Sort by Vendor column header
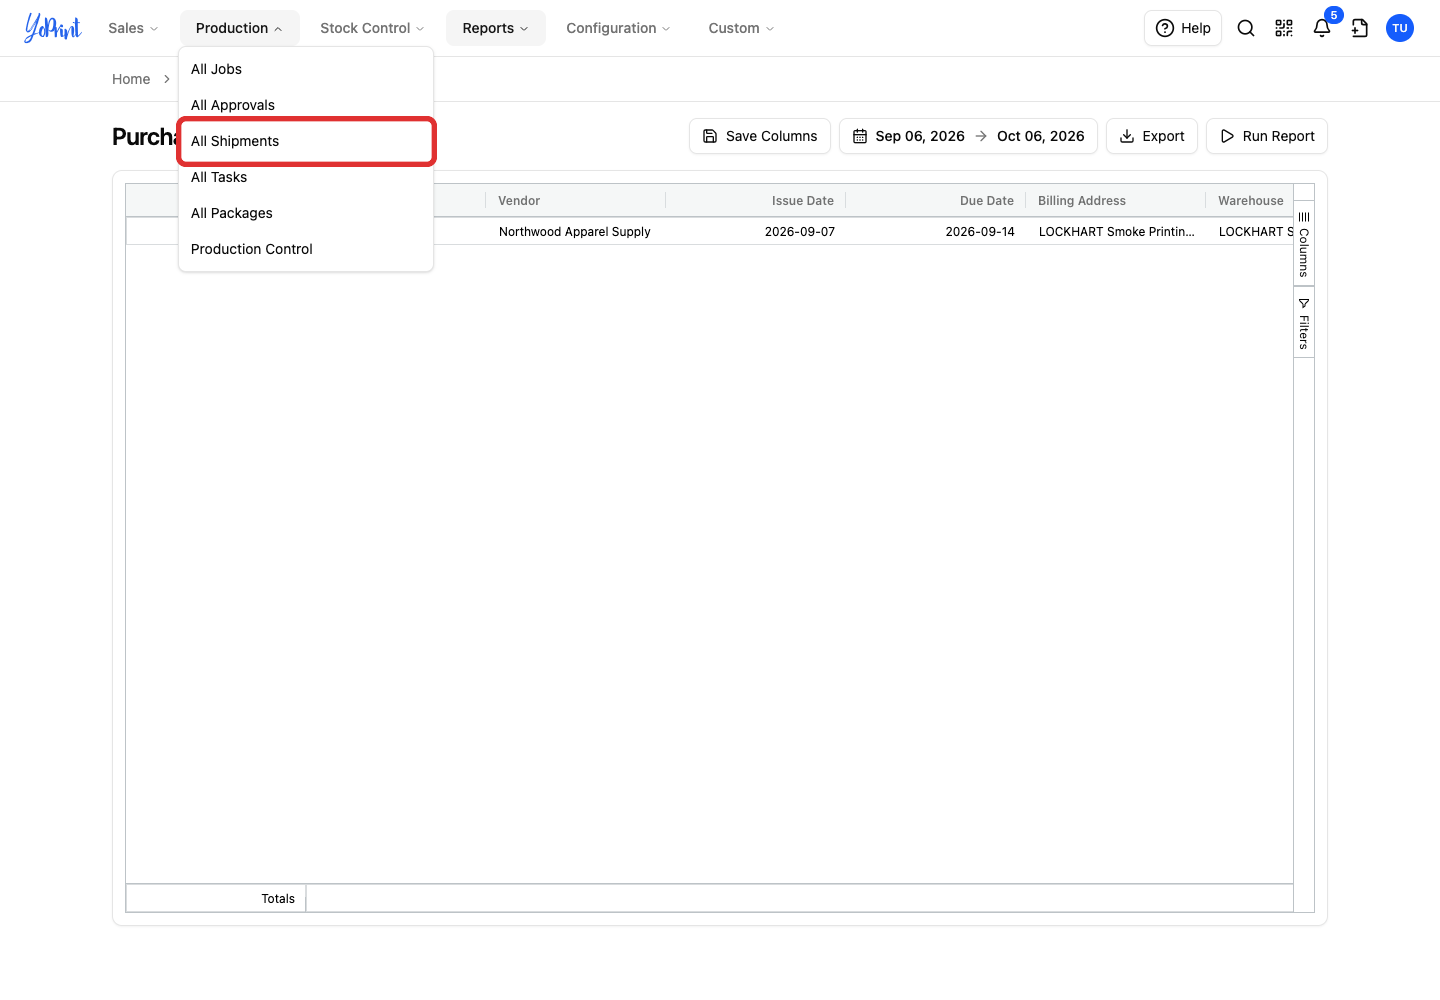This screenshot has width=1440, height=1000. (576, 201)
